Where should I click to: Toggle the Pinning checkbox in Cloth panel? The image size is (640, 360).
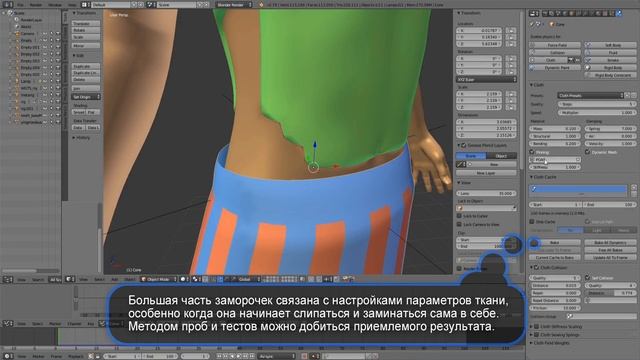[x=532, y=152]
